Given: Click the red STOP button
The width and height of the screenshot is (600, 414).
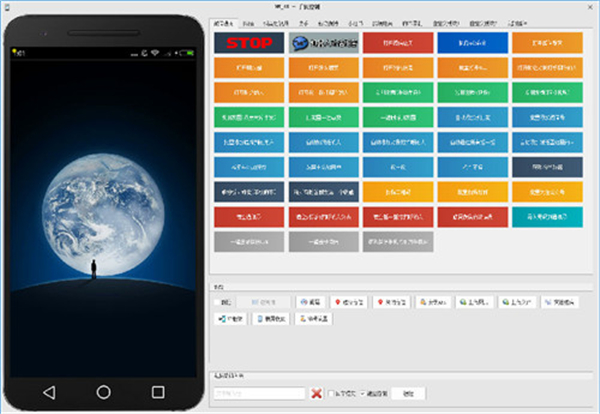Looking at the screenshot, I should [x=247, y=44].
